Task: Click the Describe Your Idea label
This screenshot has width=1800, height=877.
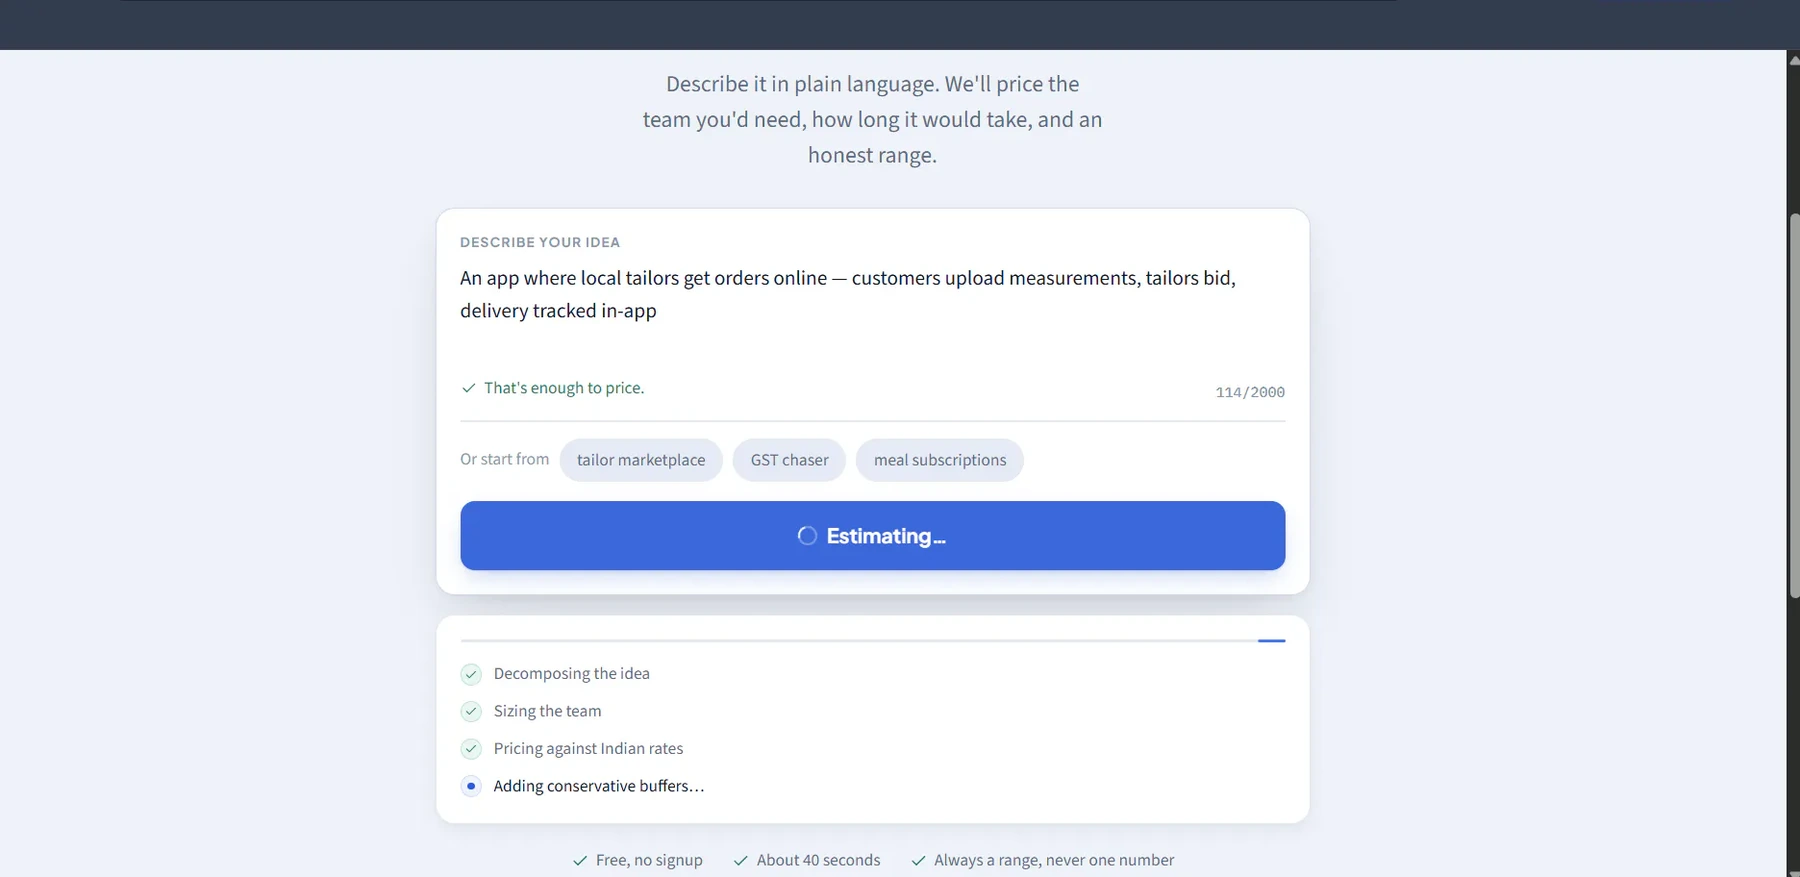Action: [540, 242]
